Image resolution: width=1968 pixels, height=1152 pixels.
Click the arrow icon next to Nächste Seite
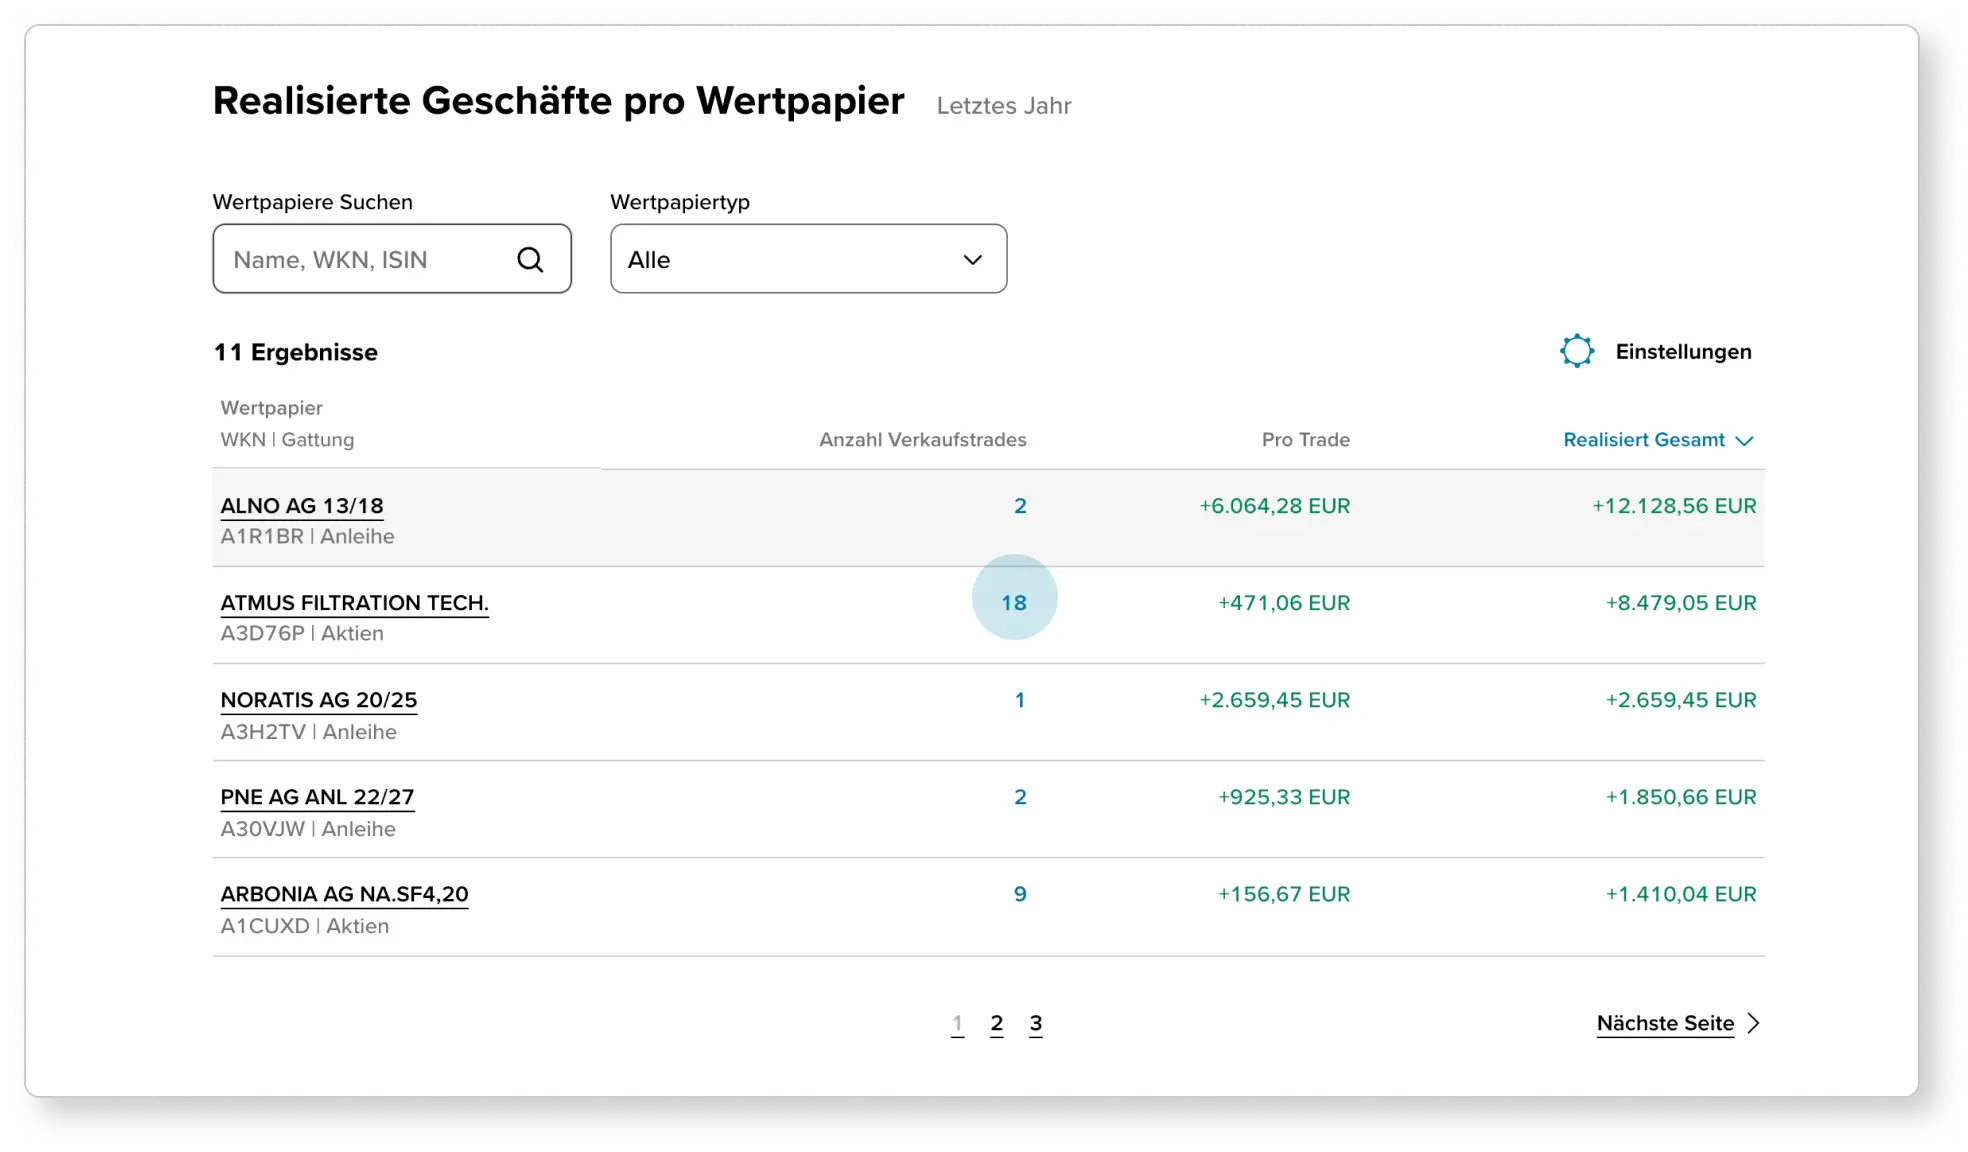(x=1753, y=1023)
